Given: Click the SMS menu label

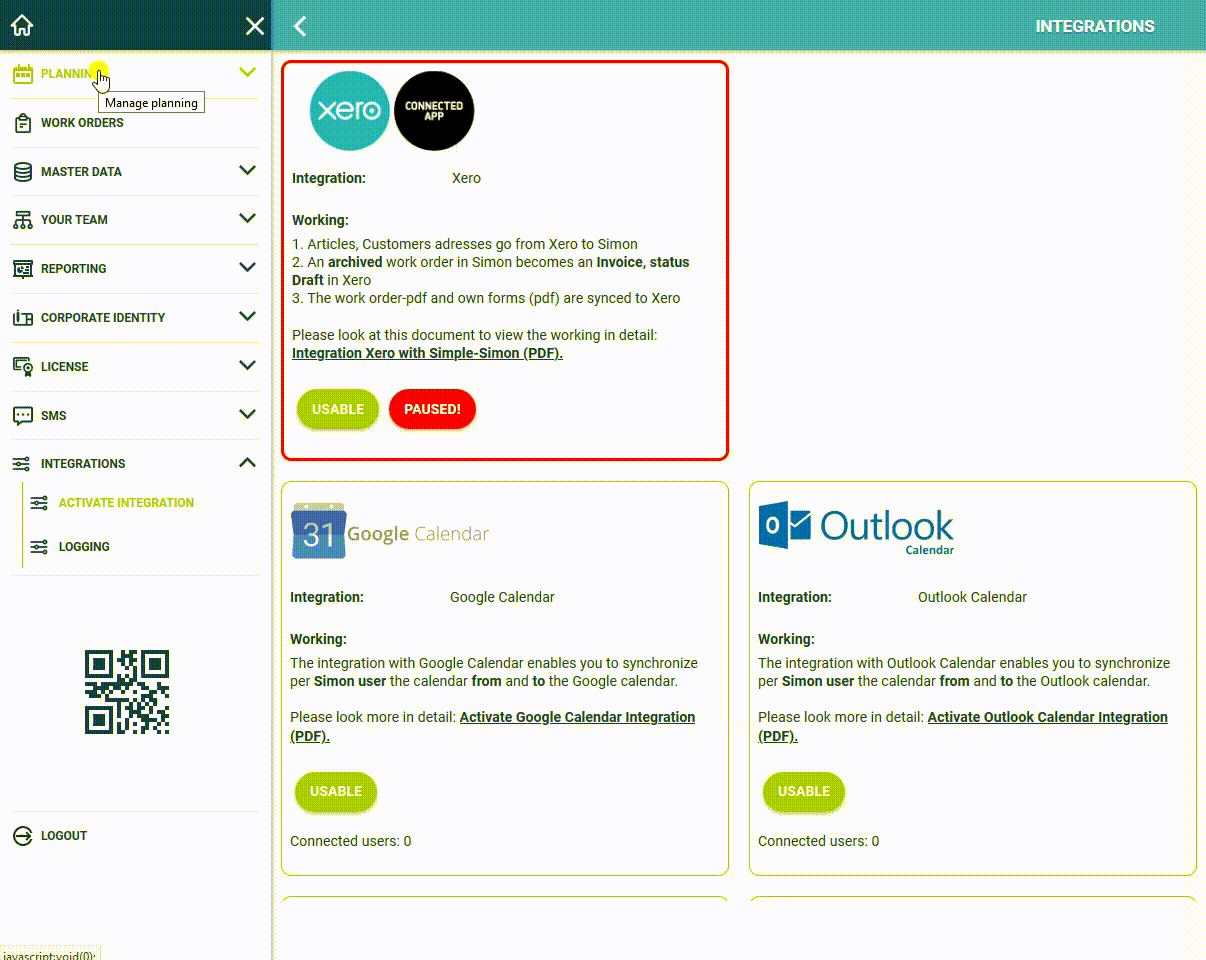Looking at the screenshot, I should coord(54,416).
